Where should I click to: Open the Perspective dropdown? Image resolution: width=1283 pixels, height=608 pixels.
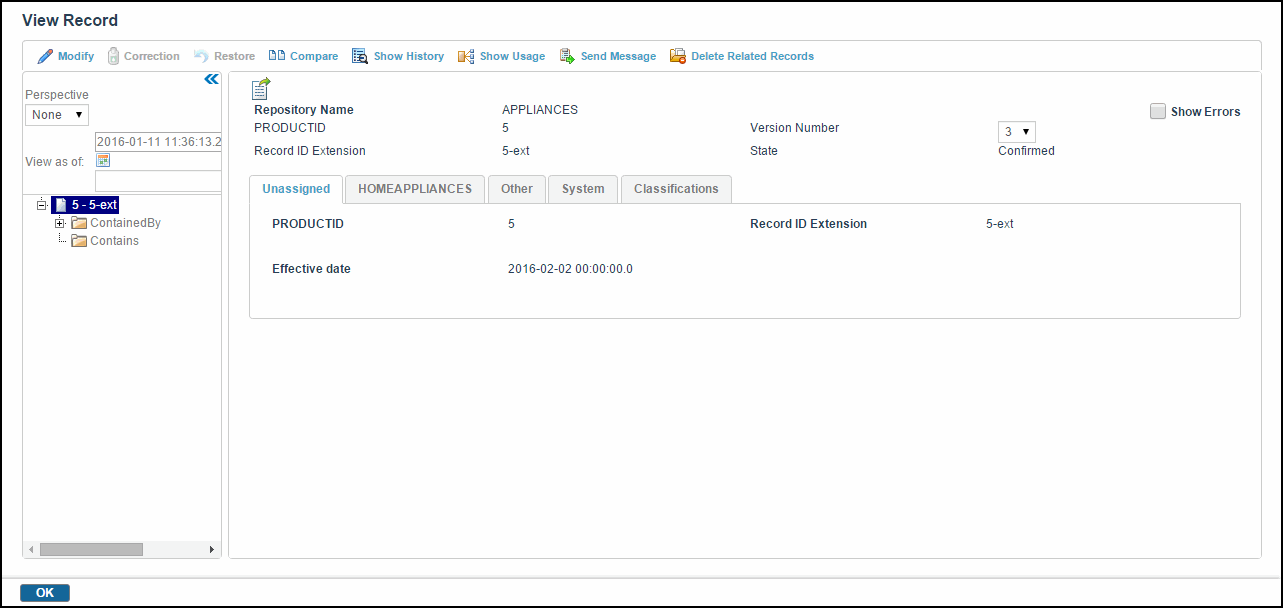tap(57, 115)
